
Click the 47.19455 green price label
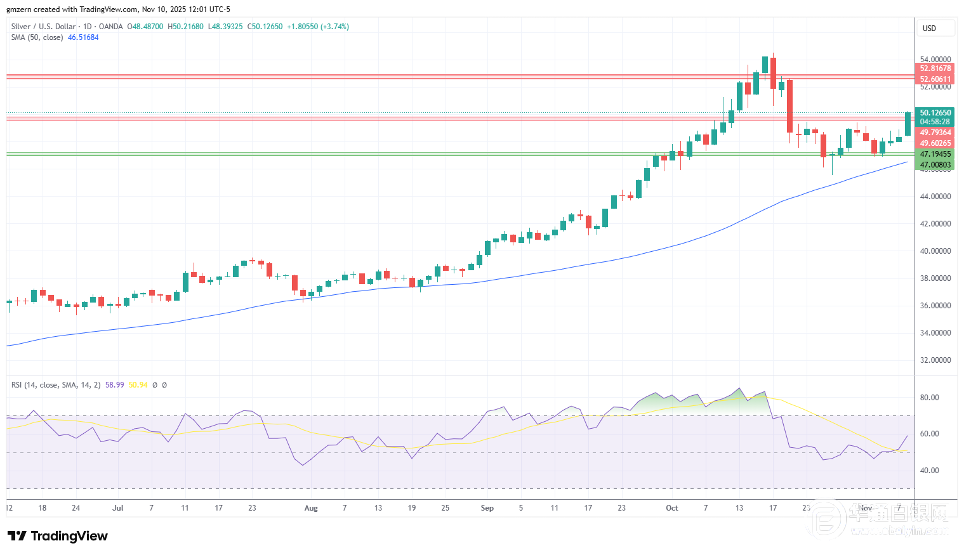tap(935, 155)
